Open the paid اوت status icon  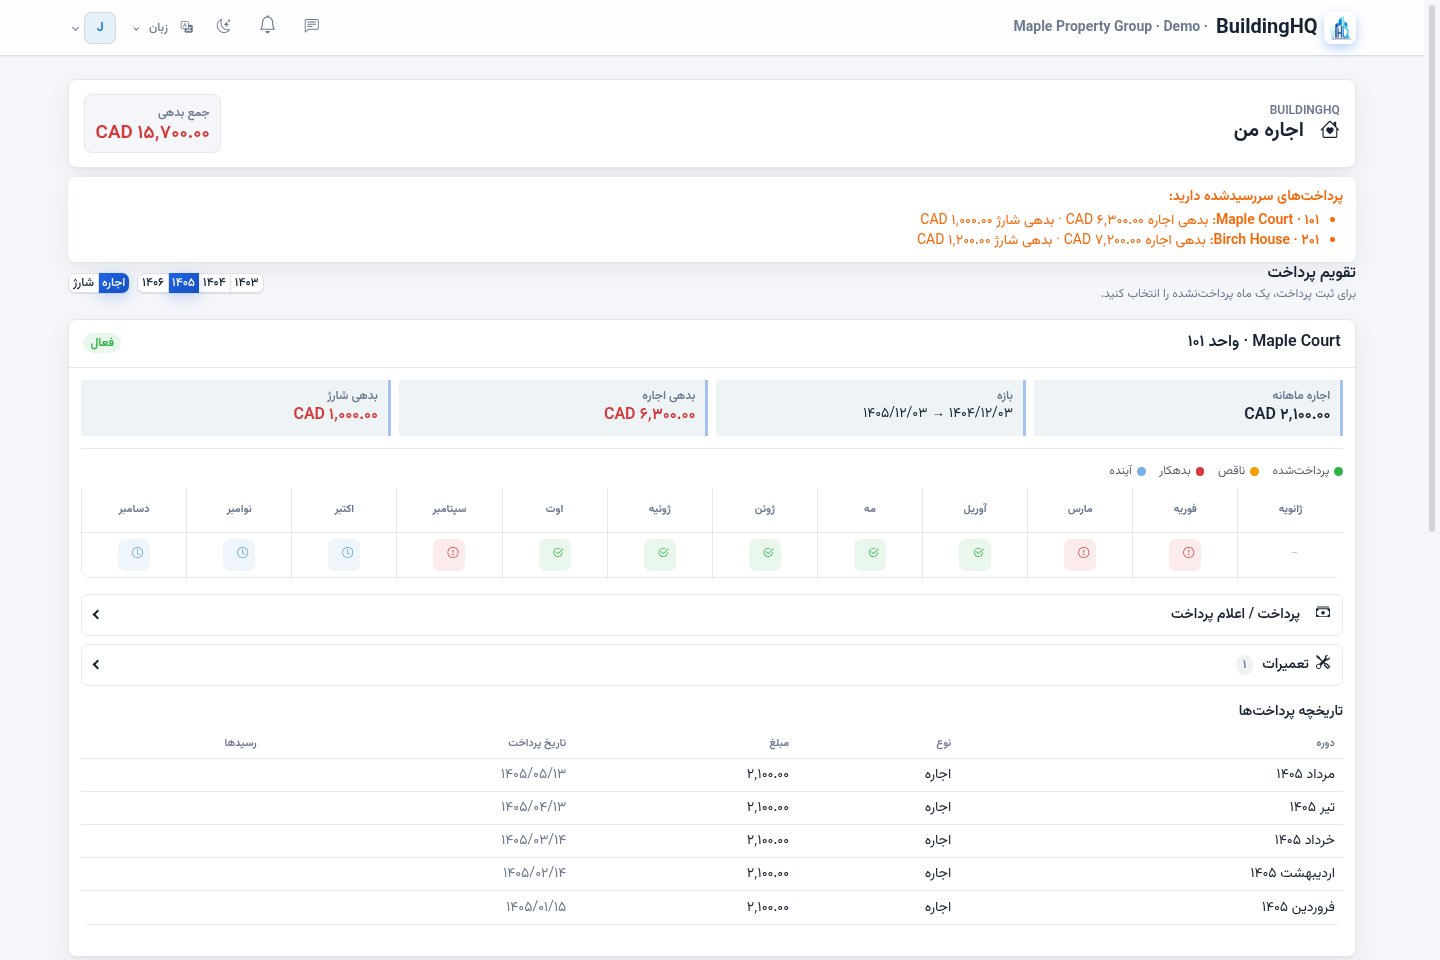[x=555, y=553]
